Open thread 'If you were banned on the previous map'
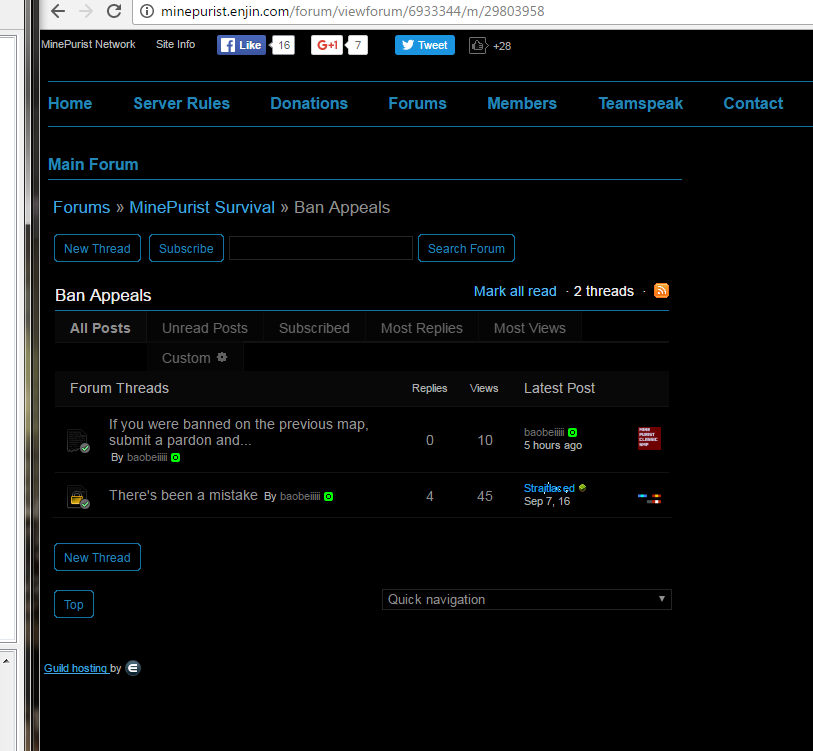Screen dimensions: 813x751 (239, 432)
